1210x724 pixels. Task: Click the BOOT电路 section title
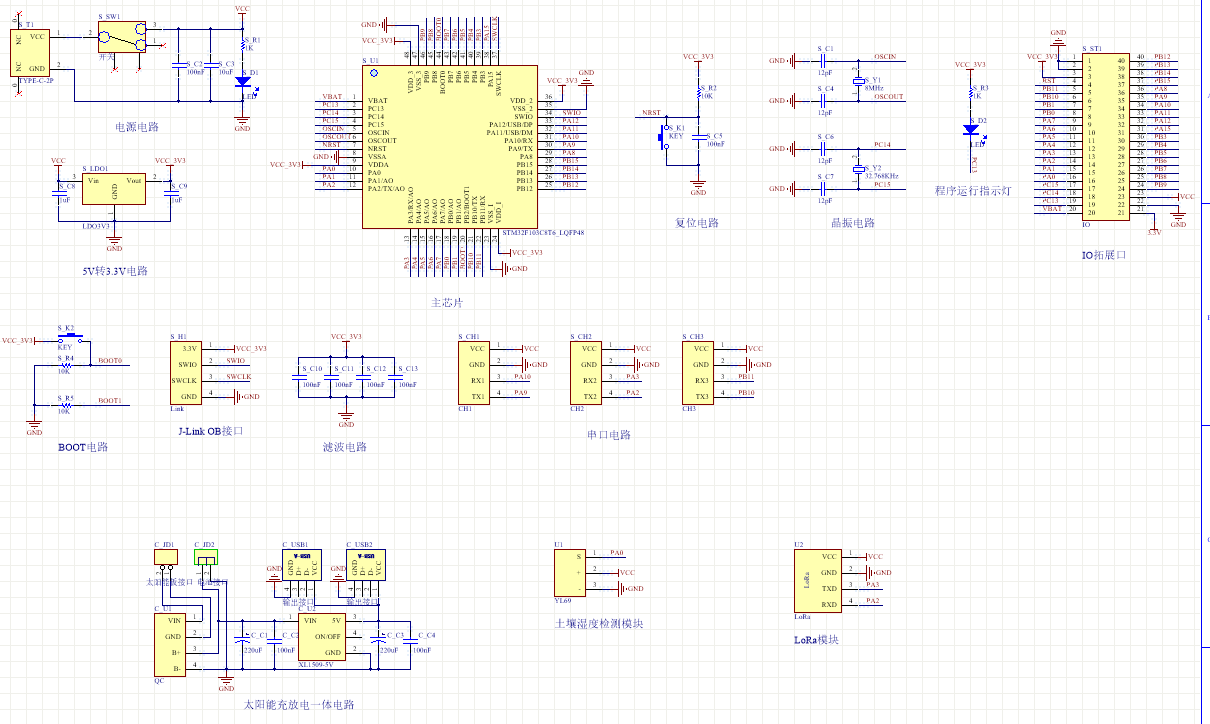[83, 447]
